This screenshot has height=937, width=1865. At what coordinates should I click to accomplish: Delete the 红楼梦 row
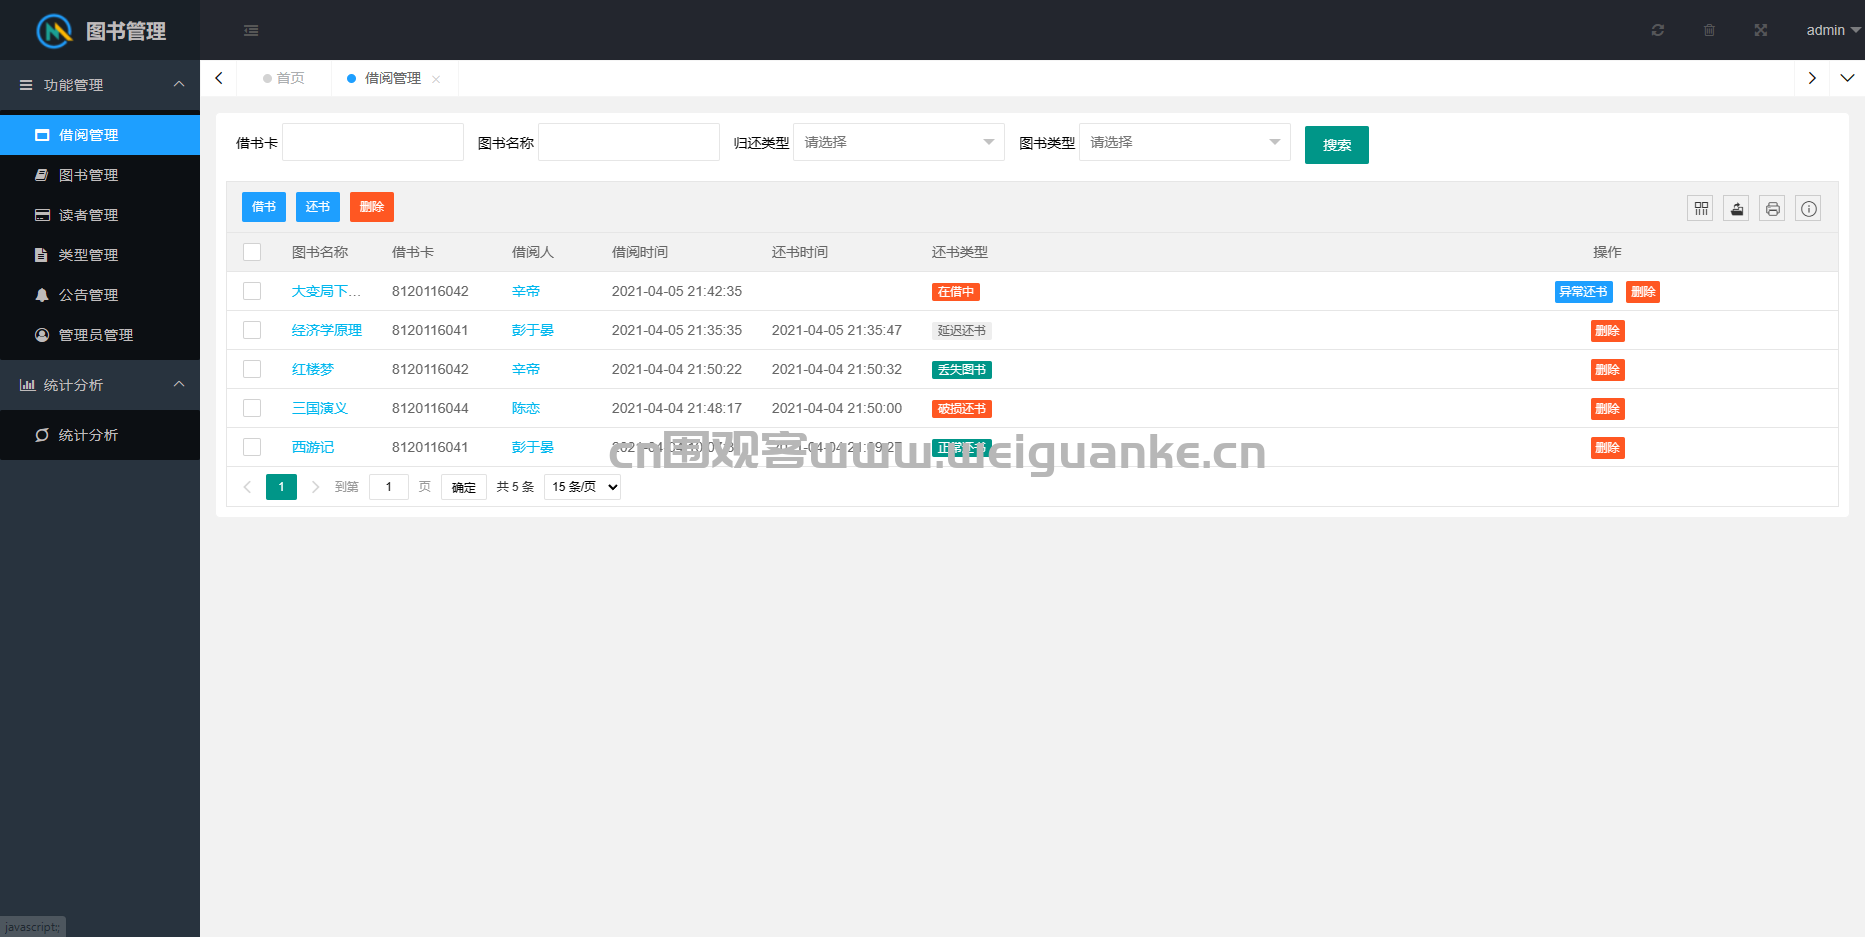click(1608, 370)
